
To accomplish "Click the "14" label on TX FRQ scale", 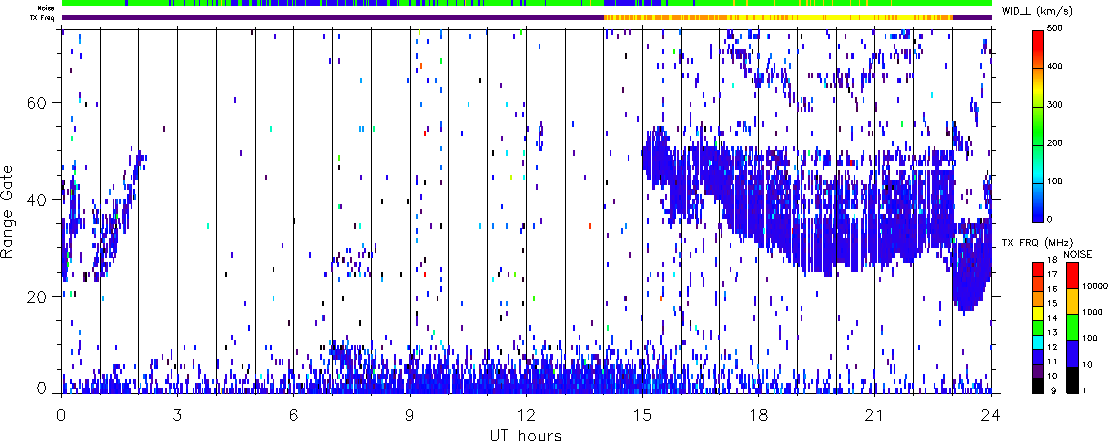I will point(1052,318).
